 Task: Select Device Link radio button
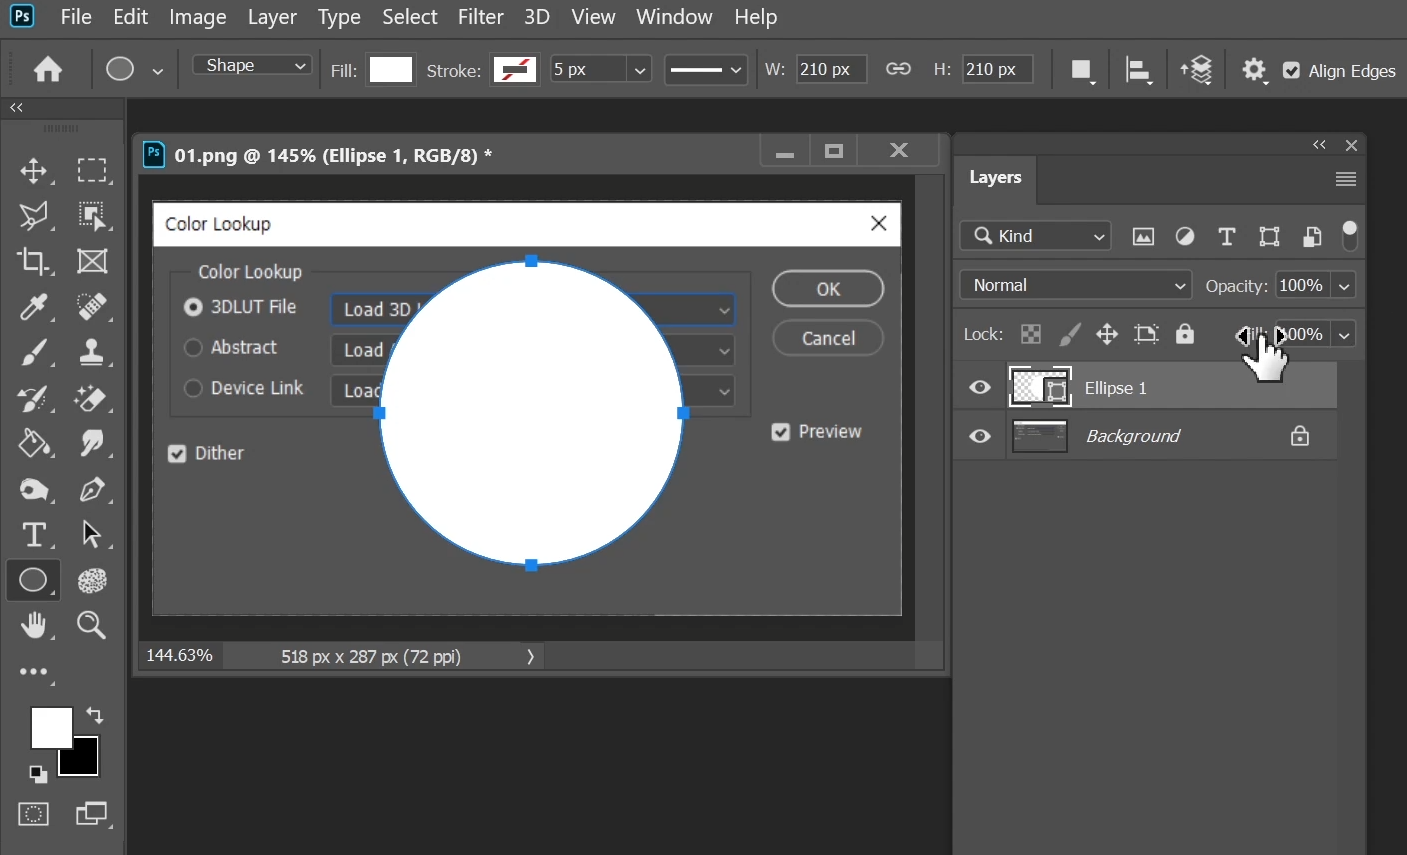coord(193,388)
